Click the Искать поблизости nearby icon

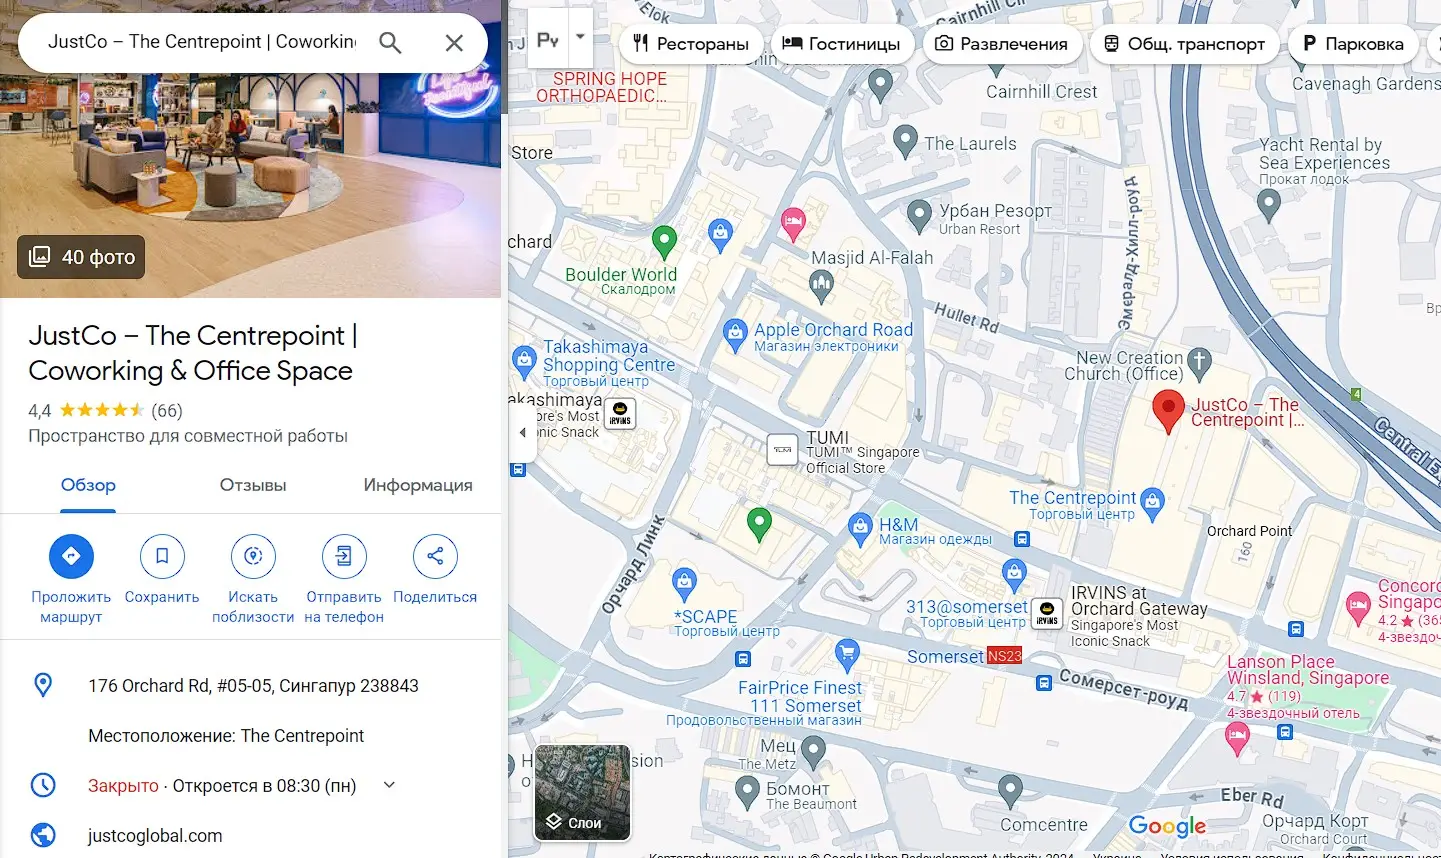(x=253, y=556)
